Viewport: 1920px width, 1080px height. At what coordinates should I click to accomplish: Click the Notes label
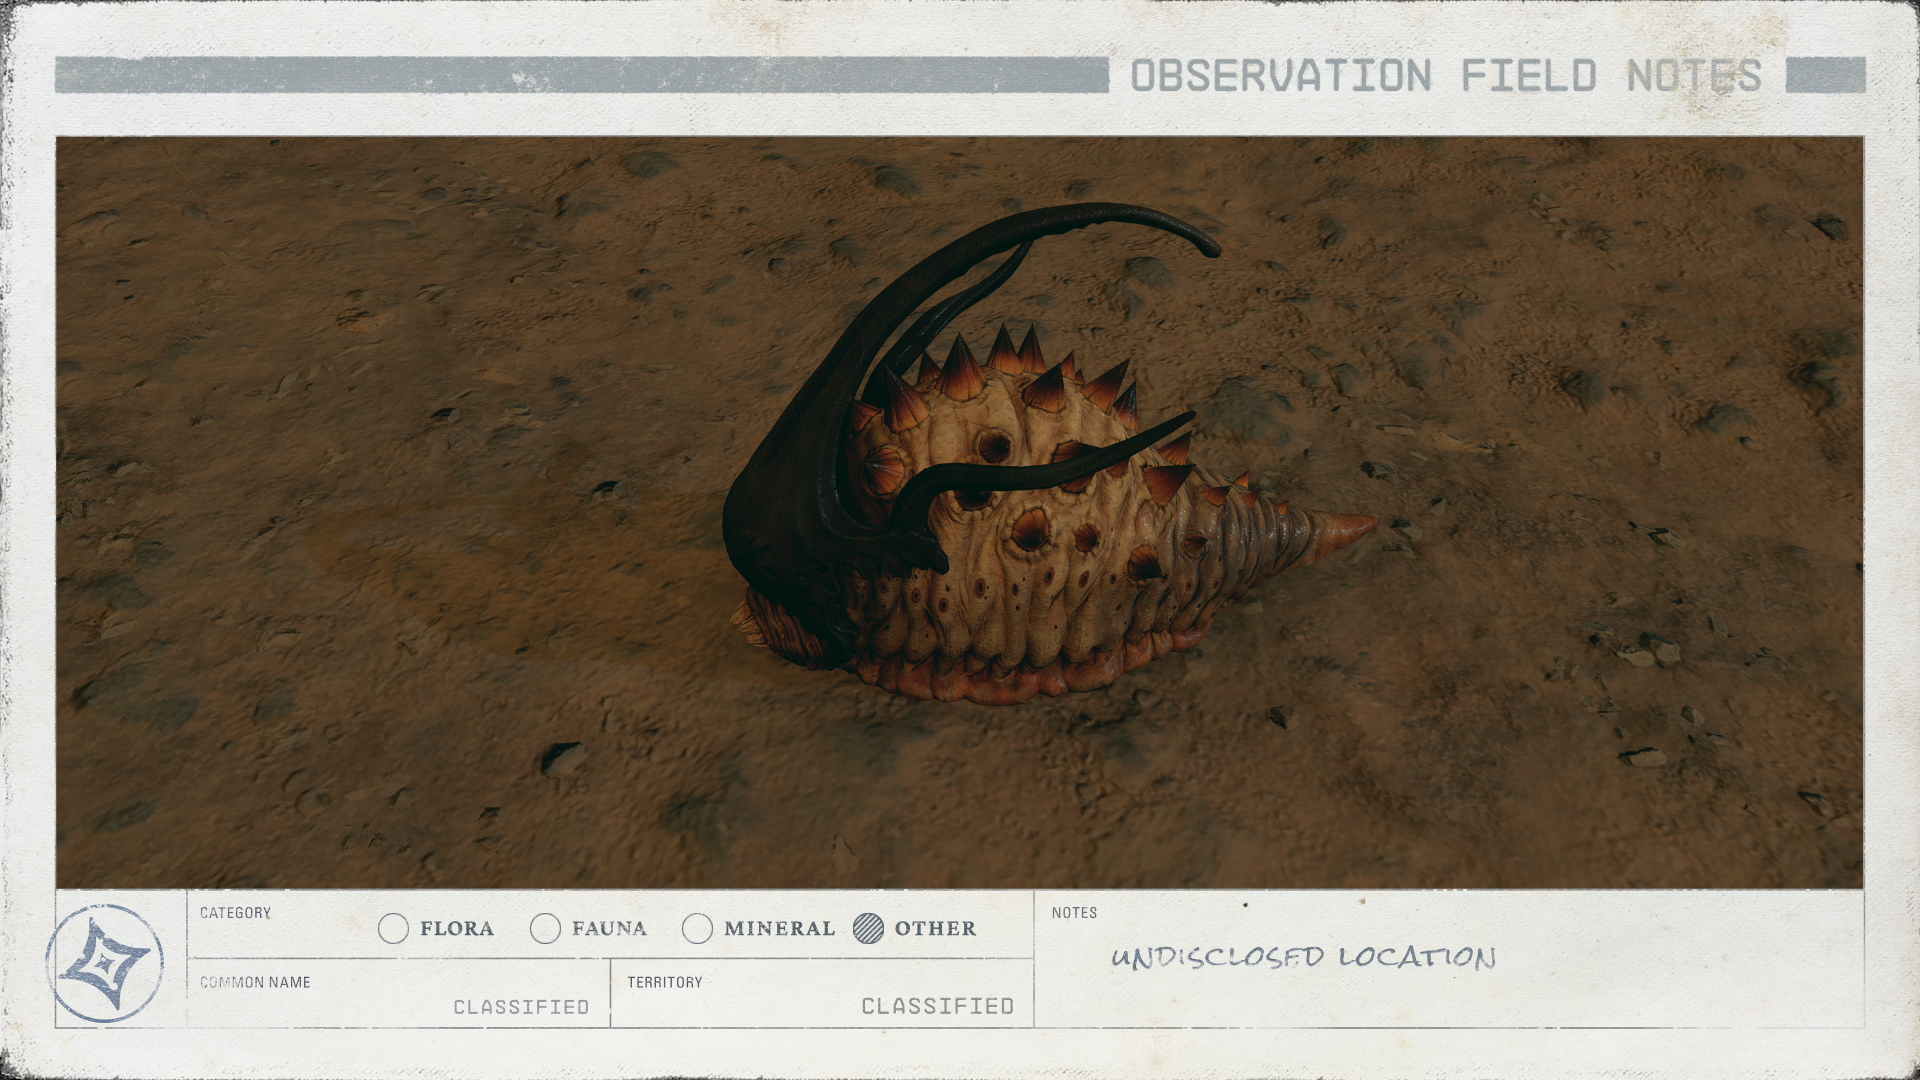pos(1074,913)
